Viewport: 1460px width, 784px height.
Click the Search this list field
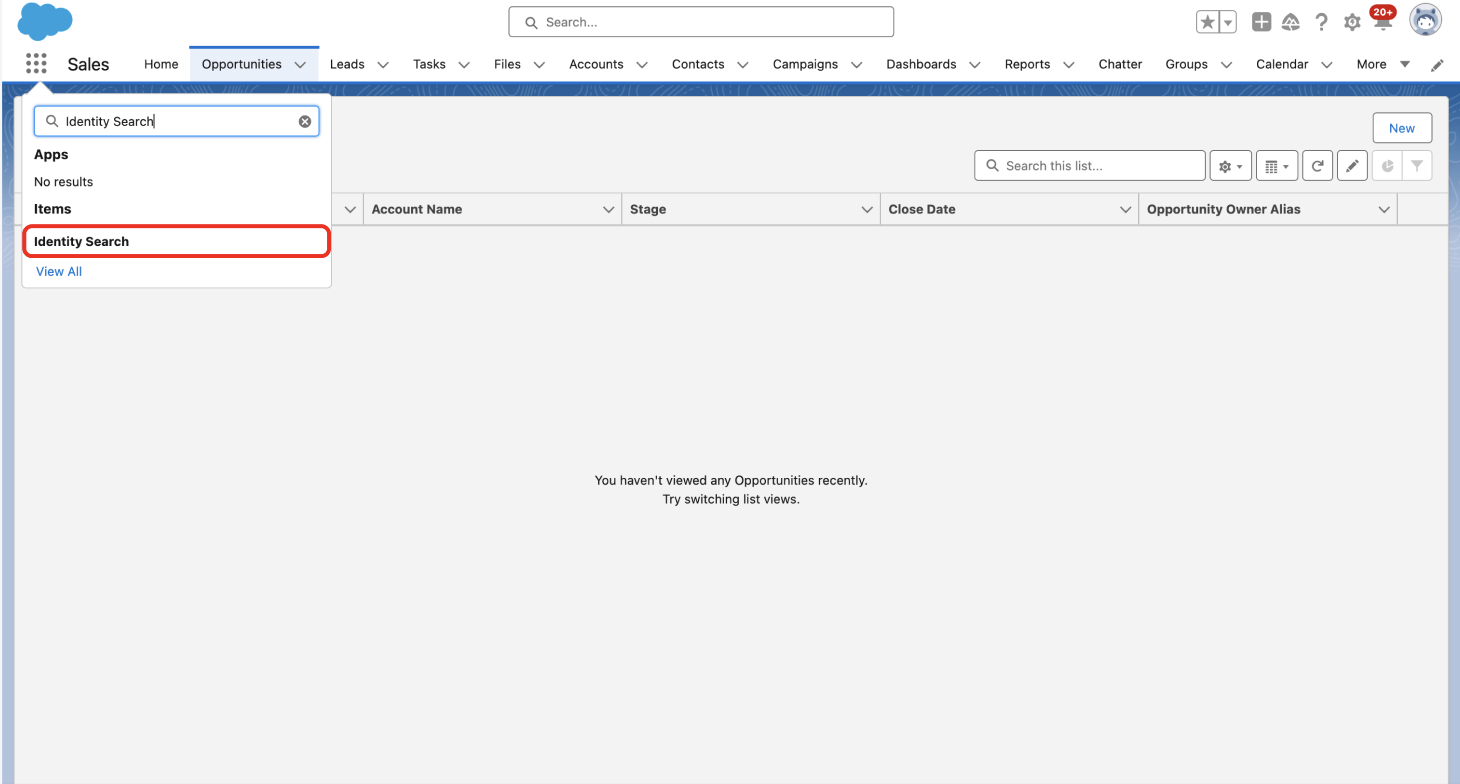pos(1090,166)
